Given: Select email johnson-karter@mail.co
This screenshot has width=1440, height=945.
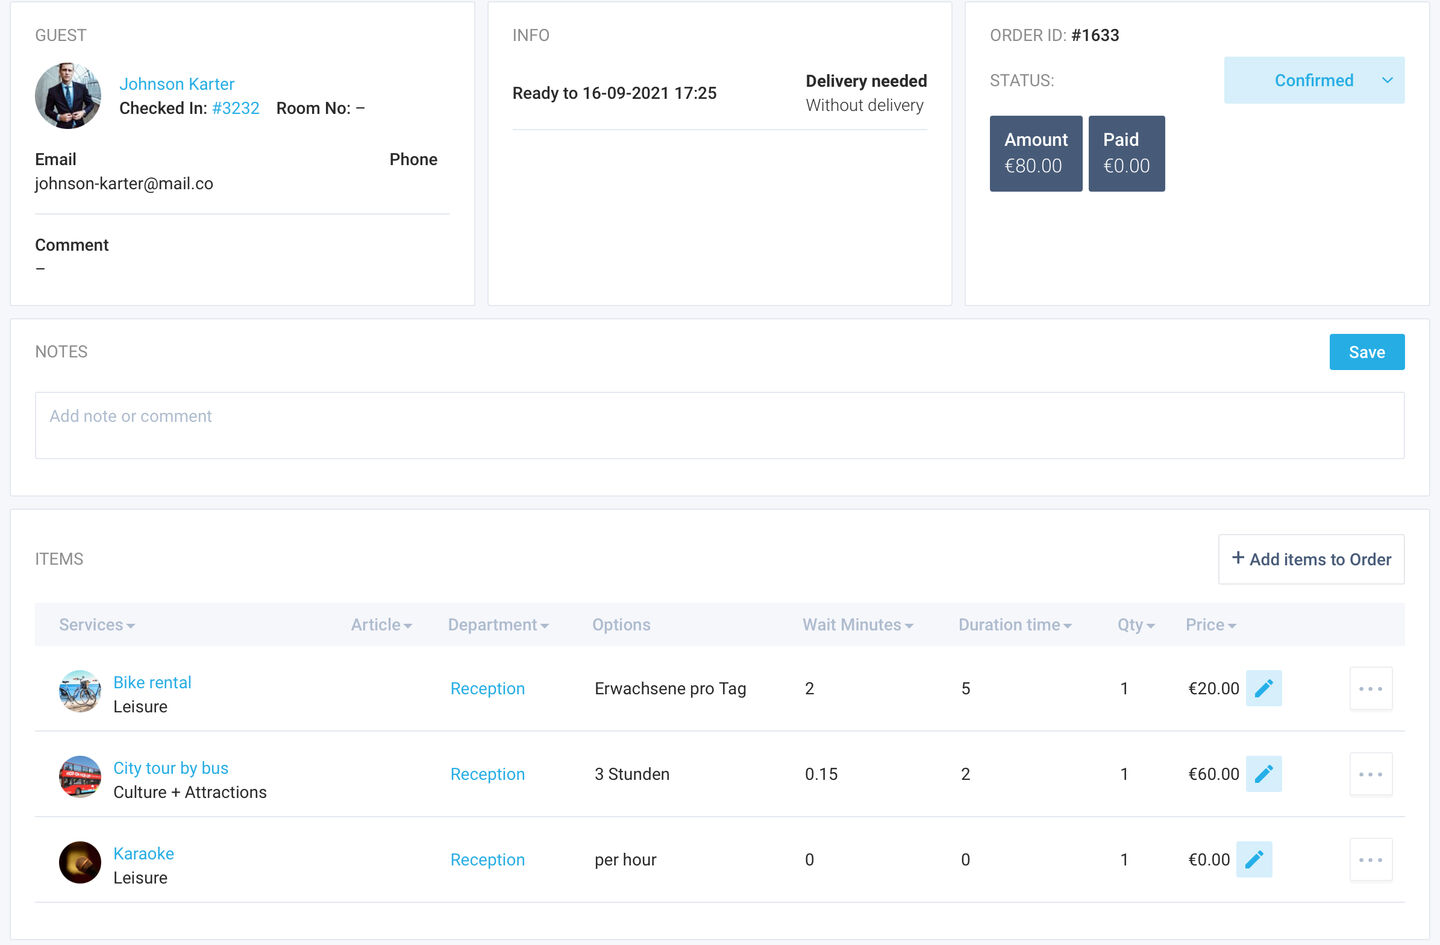Looking at the screenshot, I should [124, 183].
